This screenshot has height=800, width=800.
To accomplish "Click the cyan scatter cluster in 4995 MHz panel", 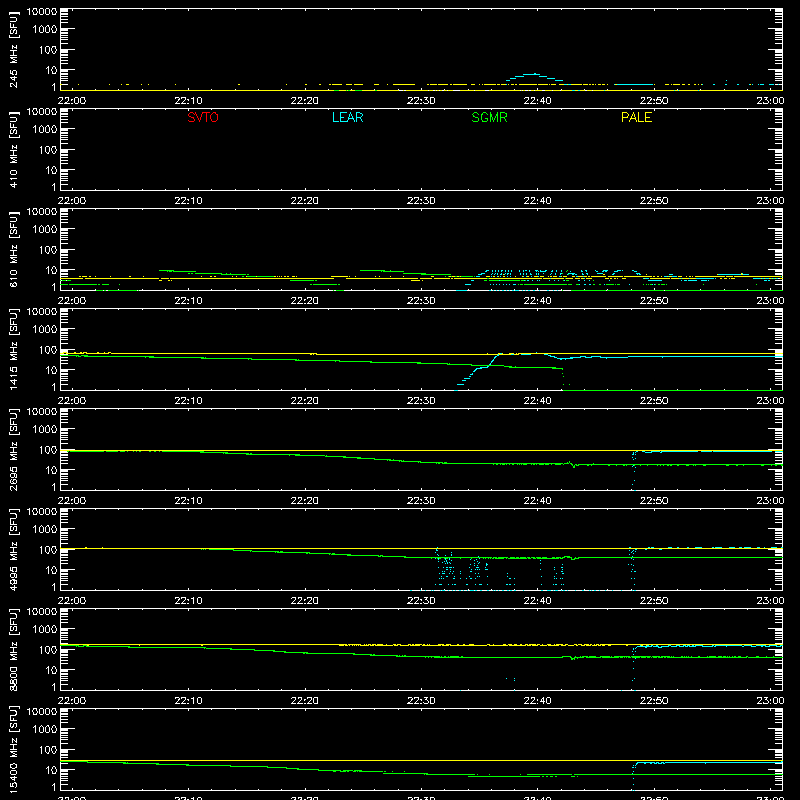I will pyautogui.click(x=446, y=567).
